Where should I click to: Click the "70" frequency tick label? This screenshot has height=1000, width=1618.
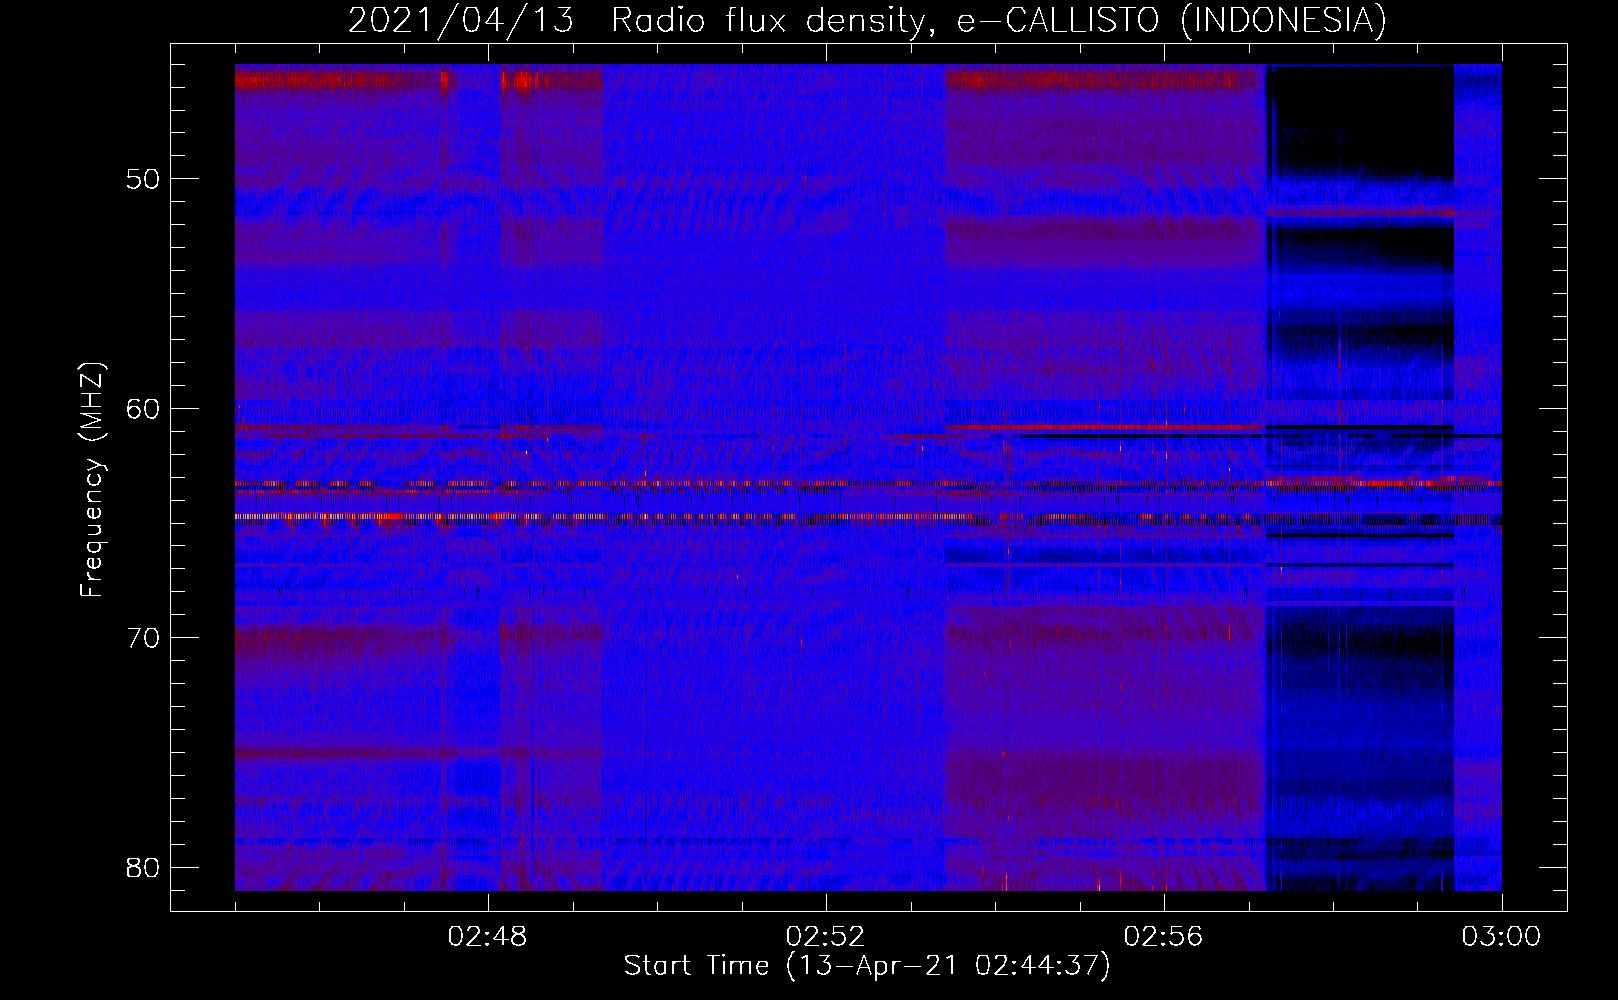(x=143, y=637)
